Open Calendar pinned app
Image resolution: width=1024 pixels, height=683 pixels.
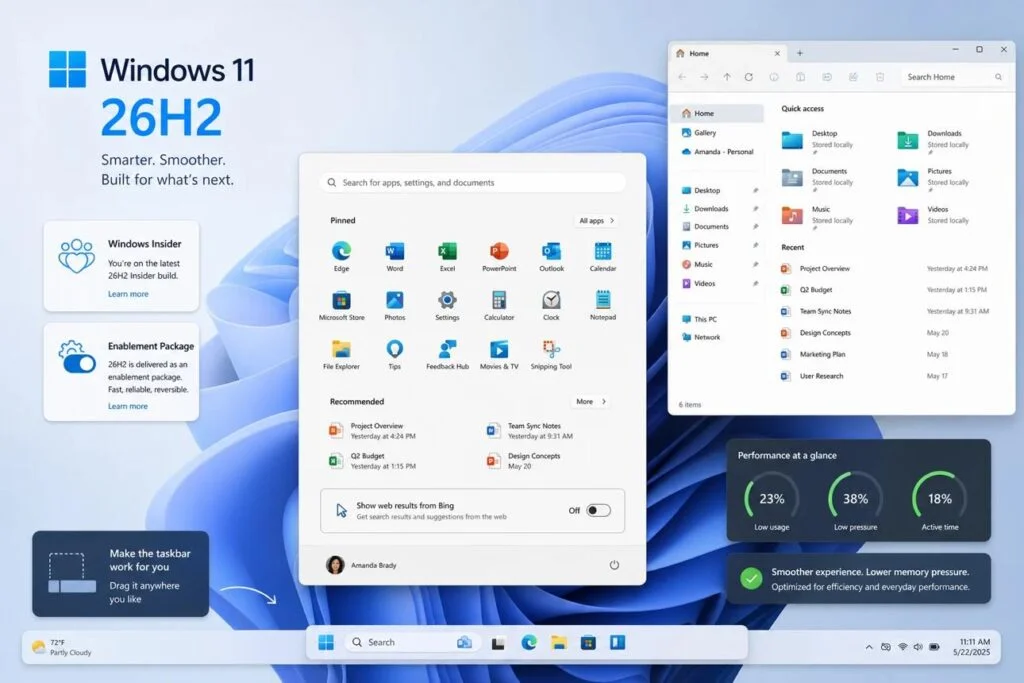(x=603, y=256)
